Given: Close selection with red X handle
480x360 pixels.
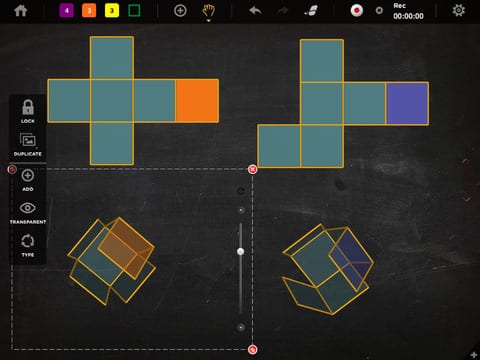Looking at the screenshot, I should pos(253,169).
